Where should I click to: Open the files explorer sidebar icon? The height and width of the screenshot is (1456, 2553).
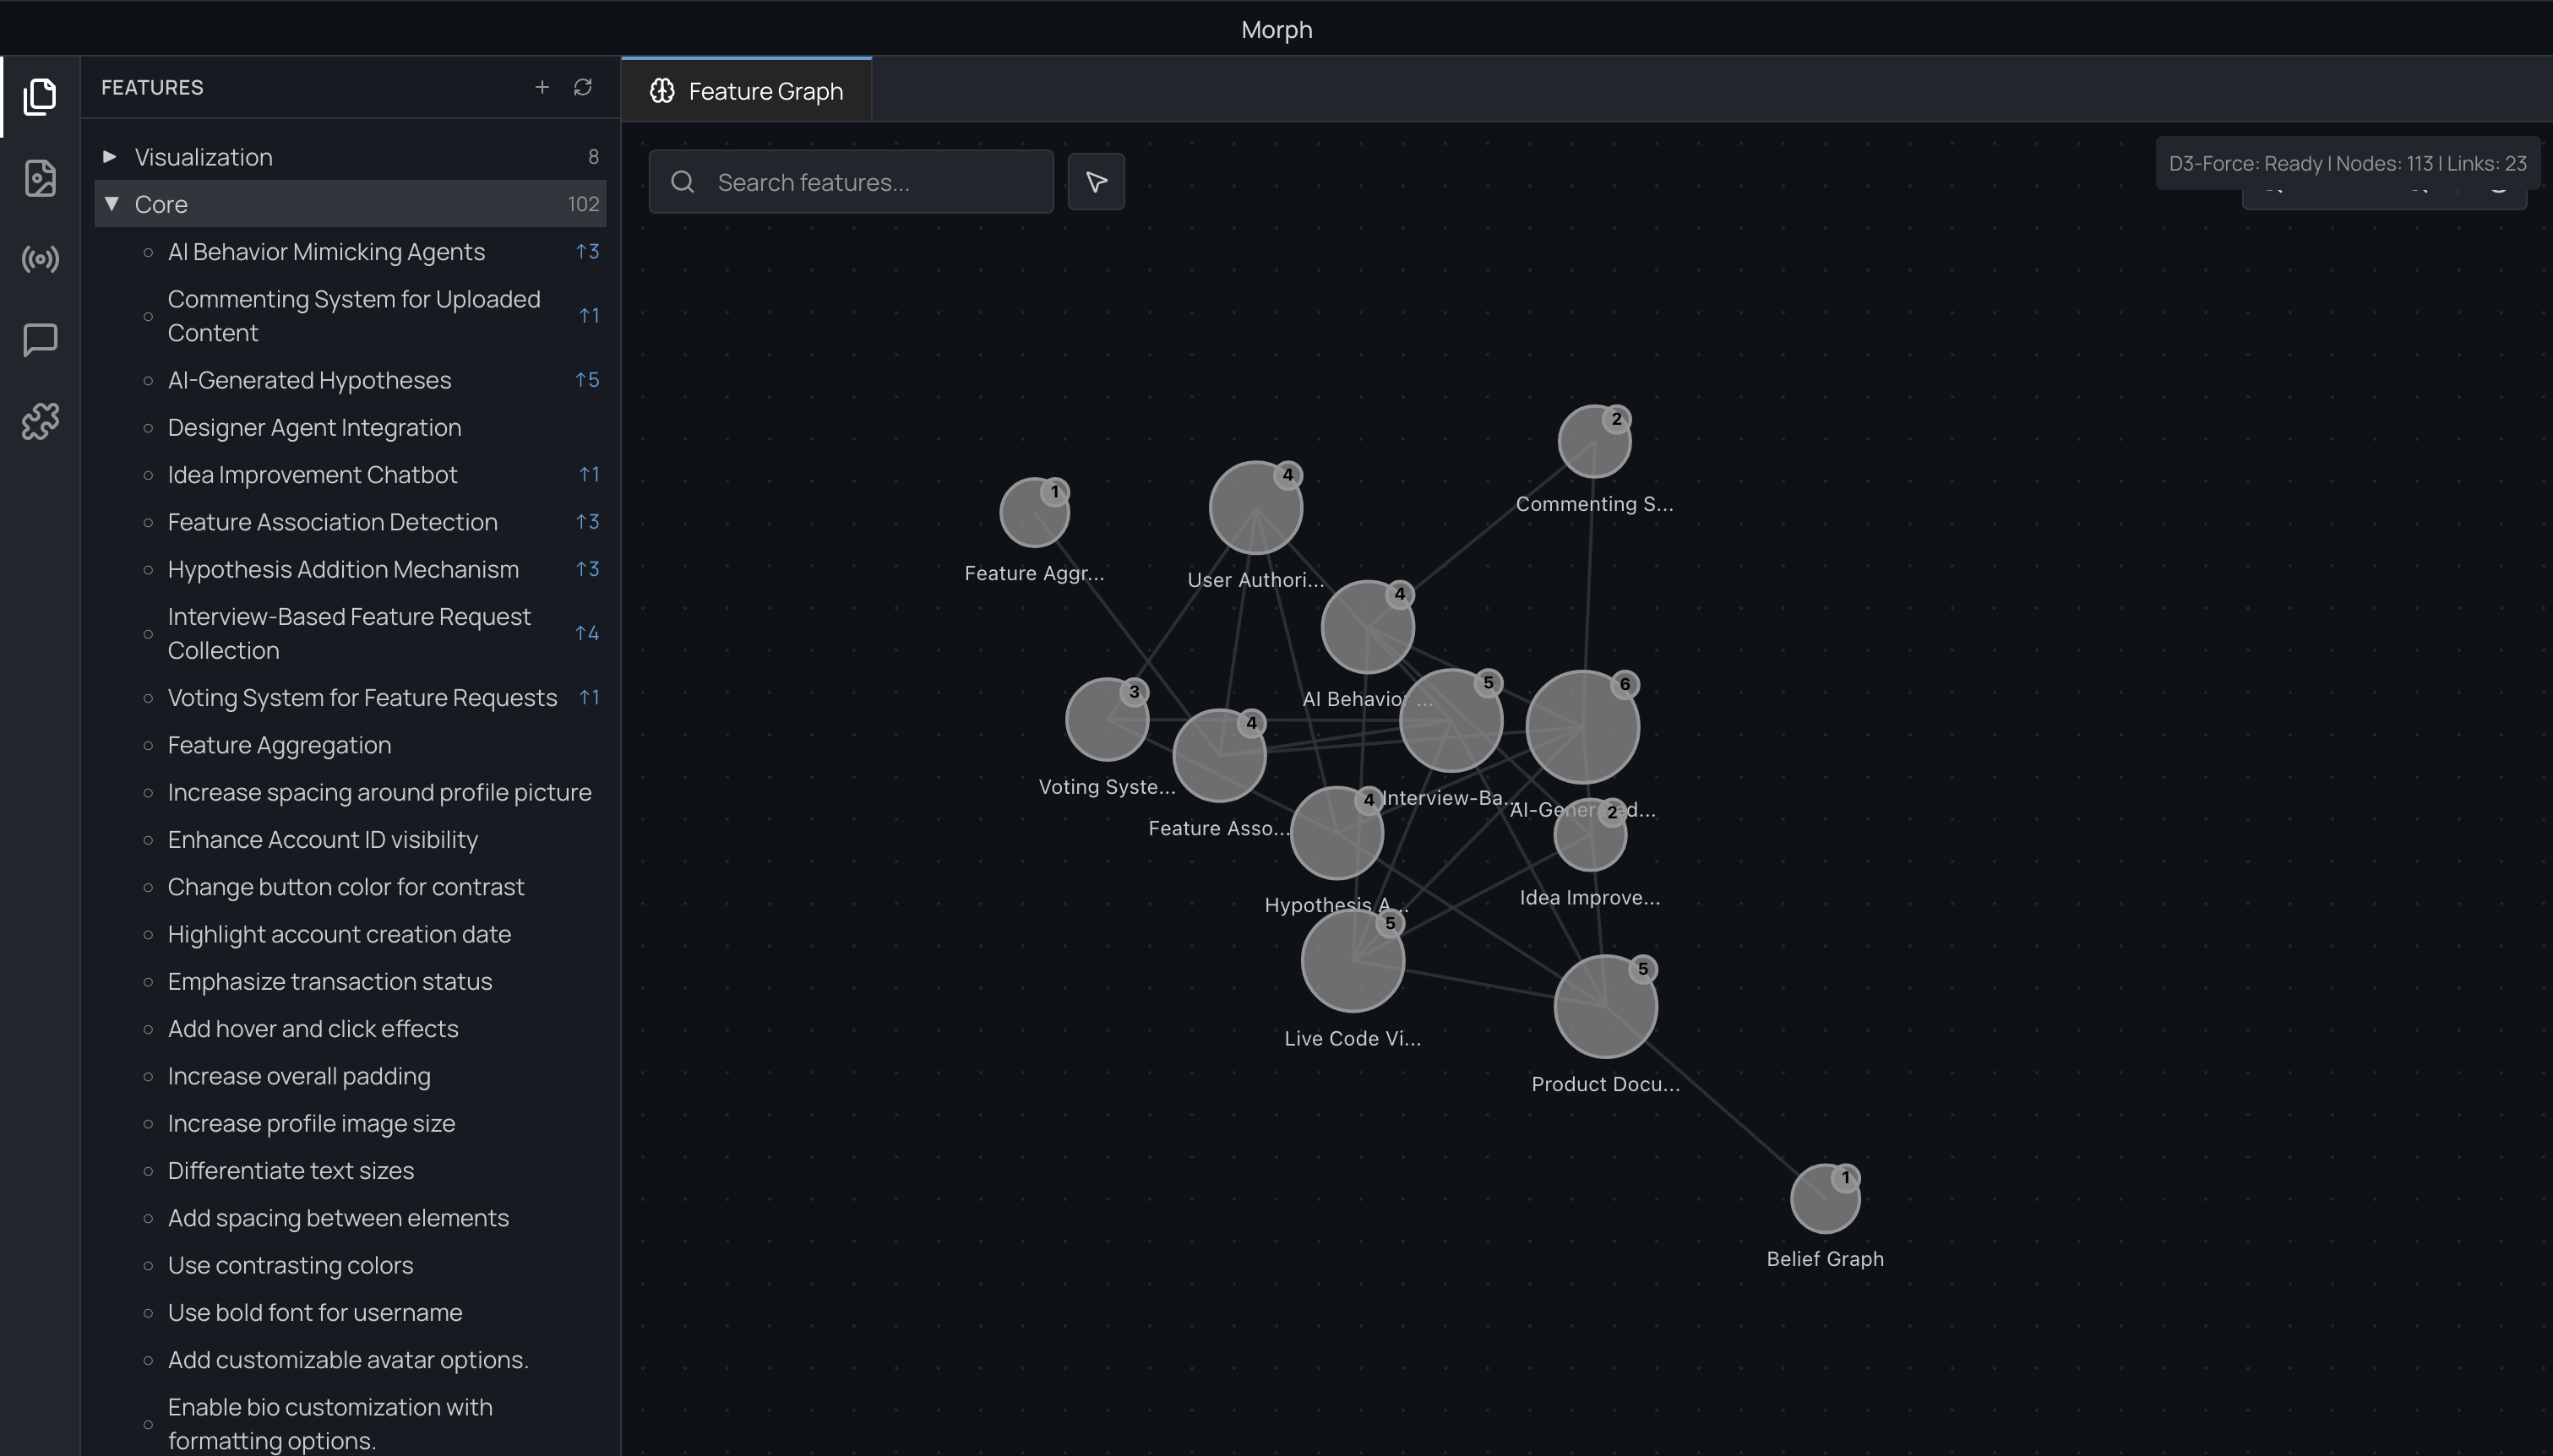click(40, 97)
